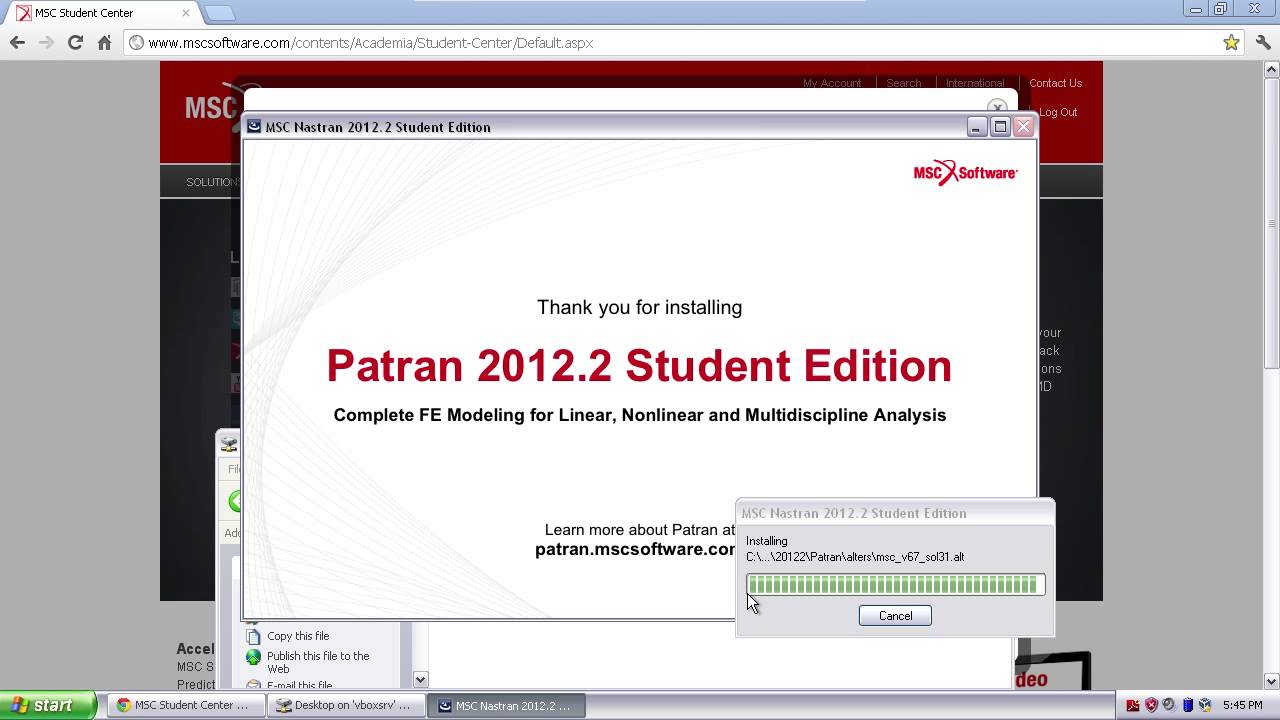Click the Search link on webpage
This screenshot has height=720, width=1280.
coord(903,83)
